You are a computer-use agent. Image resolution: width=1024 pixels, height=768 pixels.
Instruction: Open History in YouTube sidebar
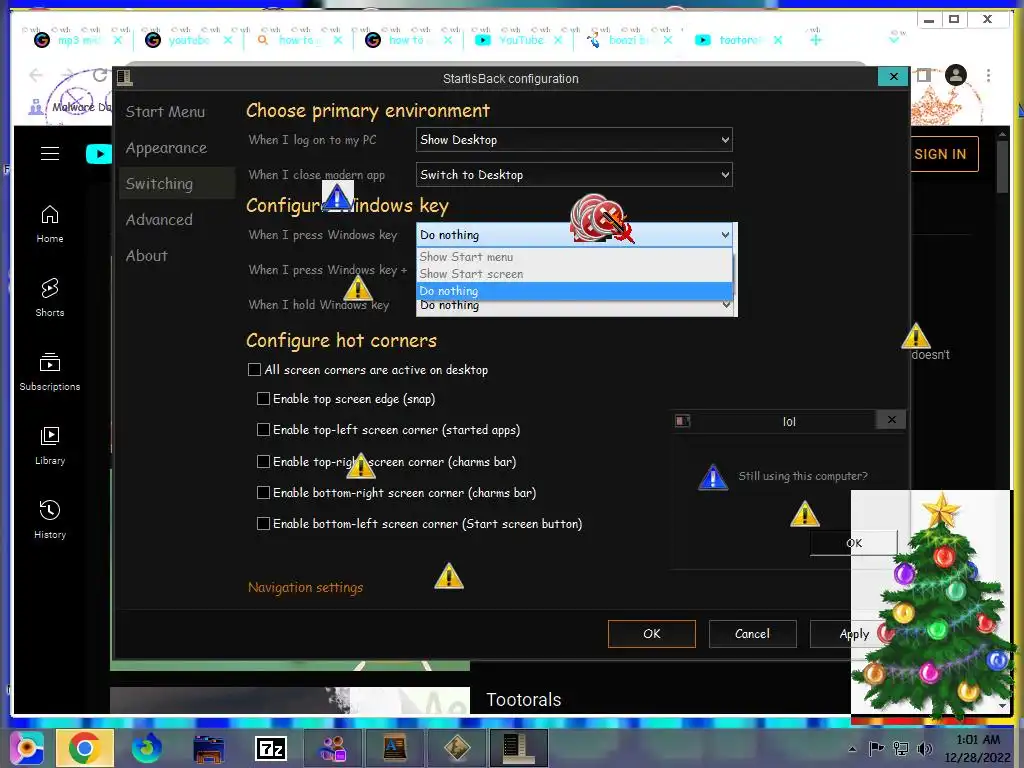pyautogui.click(x=50, y=519)
